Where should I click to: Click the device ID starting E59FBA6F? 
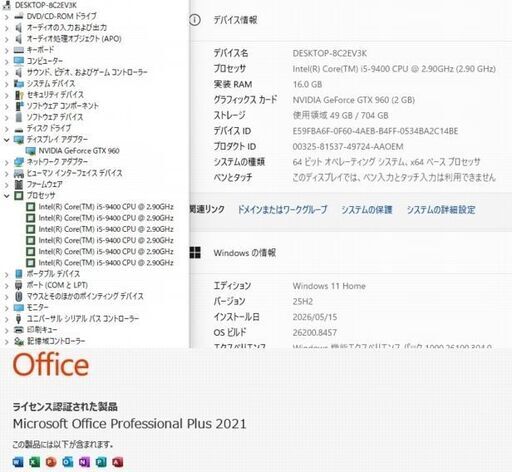pos(375,131)
